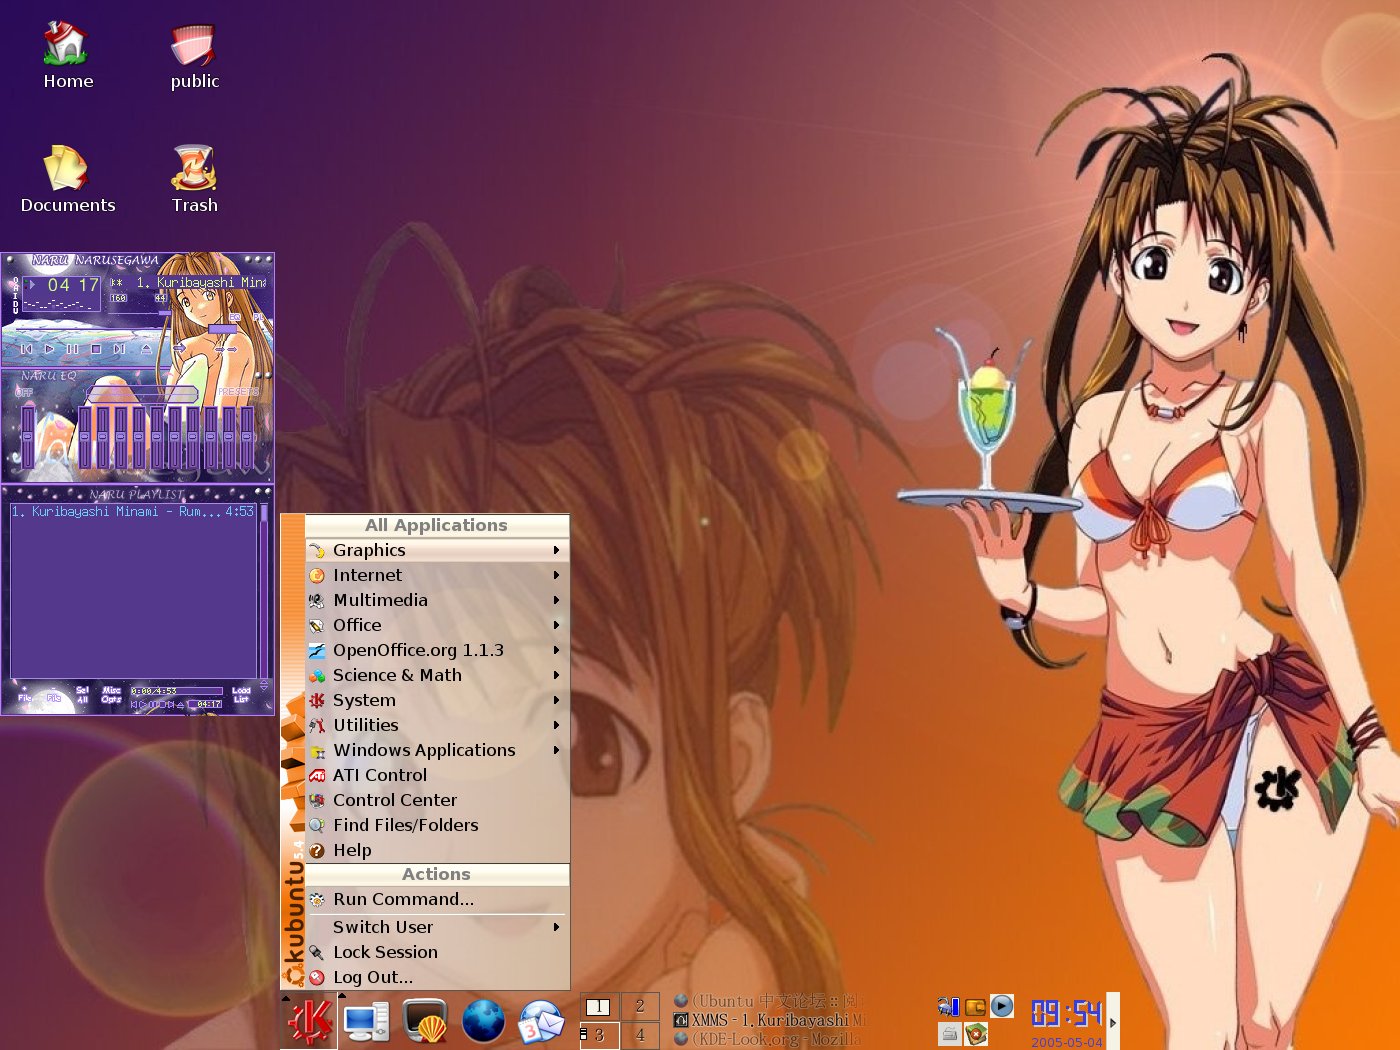Click Misc Opts in the playlist
Viewport: 1400px width, 1050px height.
(x=111, y=695)
